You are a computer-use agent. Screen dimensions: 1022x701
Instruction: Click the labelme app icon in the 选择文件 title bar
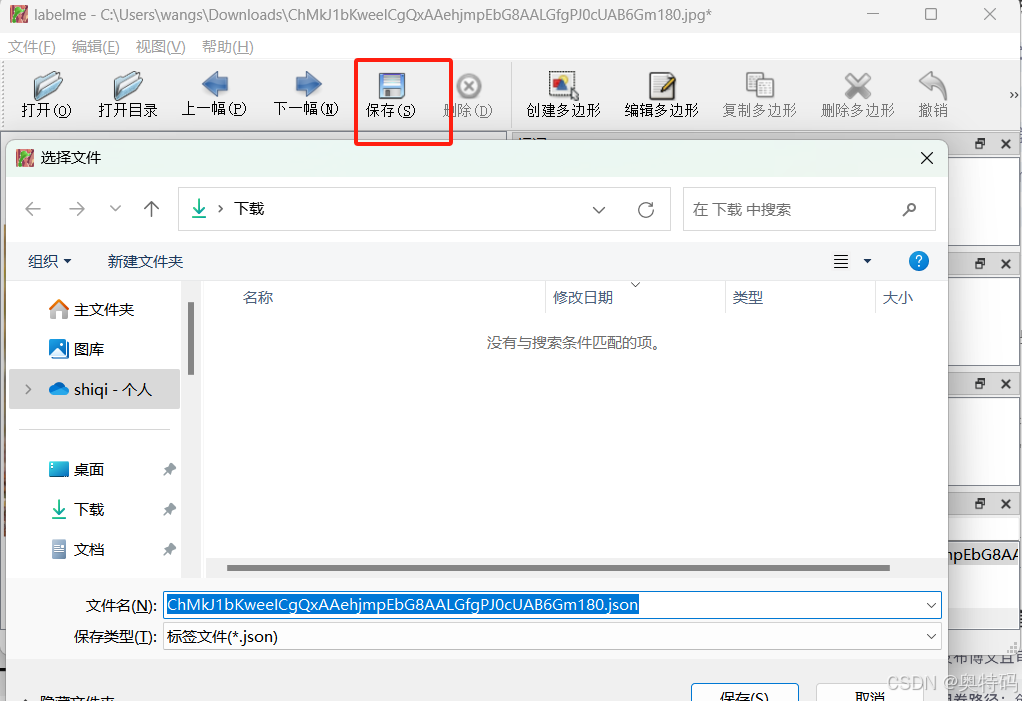pos(25,158)
